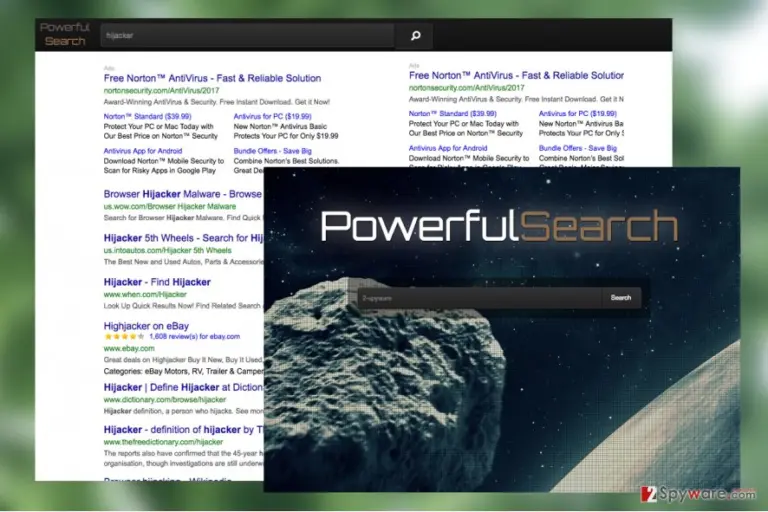The height and width of the screenshot is (512, 768).
Task: Open the Norton Standard ($39.99) link on left
Action: coord(147,117)
